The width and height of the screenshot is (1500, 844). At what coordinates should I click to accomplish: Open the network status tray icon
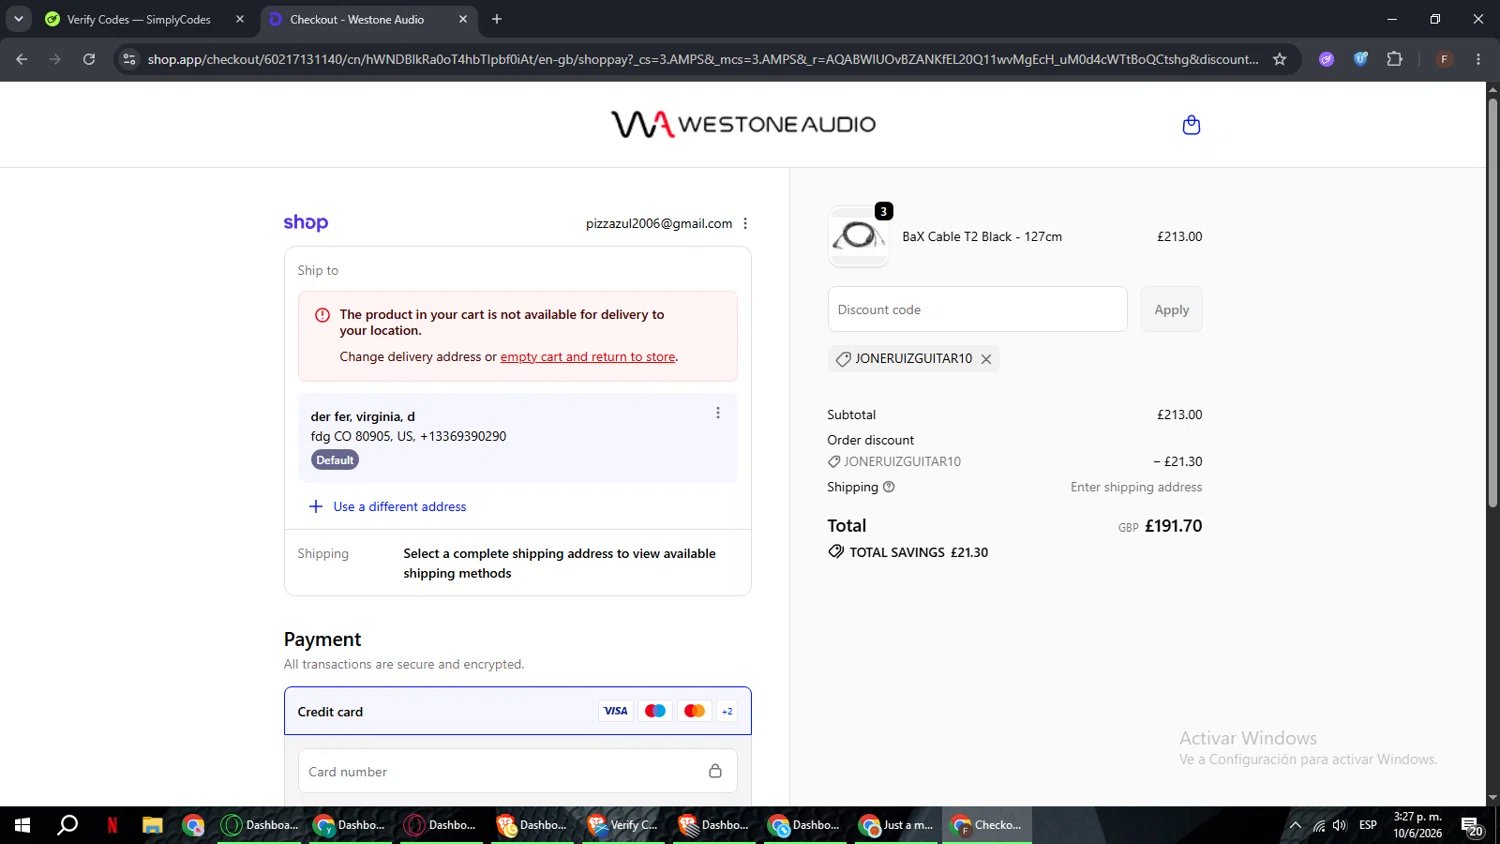(x=1319, y=825)
